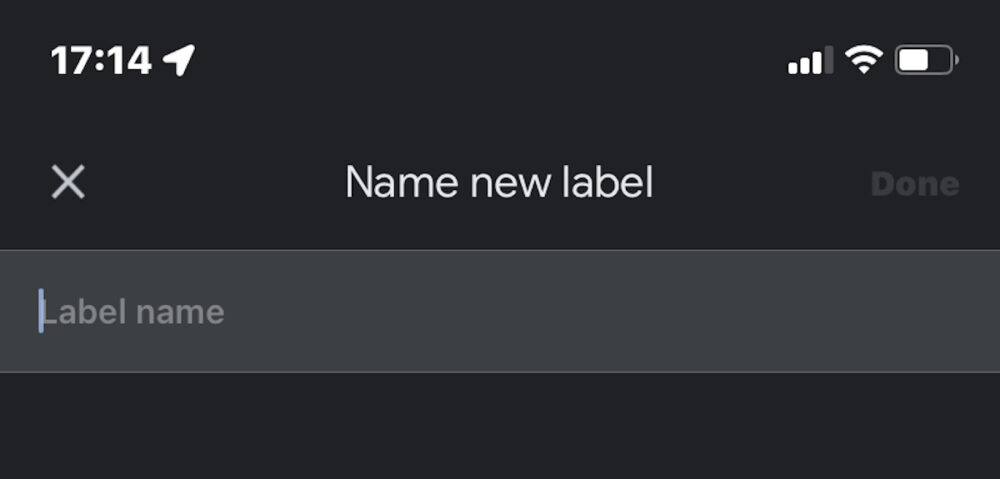The height and width of the screenshot is (479, 1000).
Task: Click the Wi-Fi status icon
Action: 862,60
